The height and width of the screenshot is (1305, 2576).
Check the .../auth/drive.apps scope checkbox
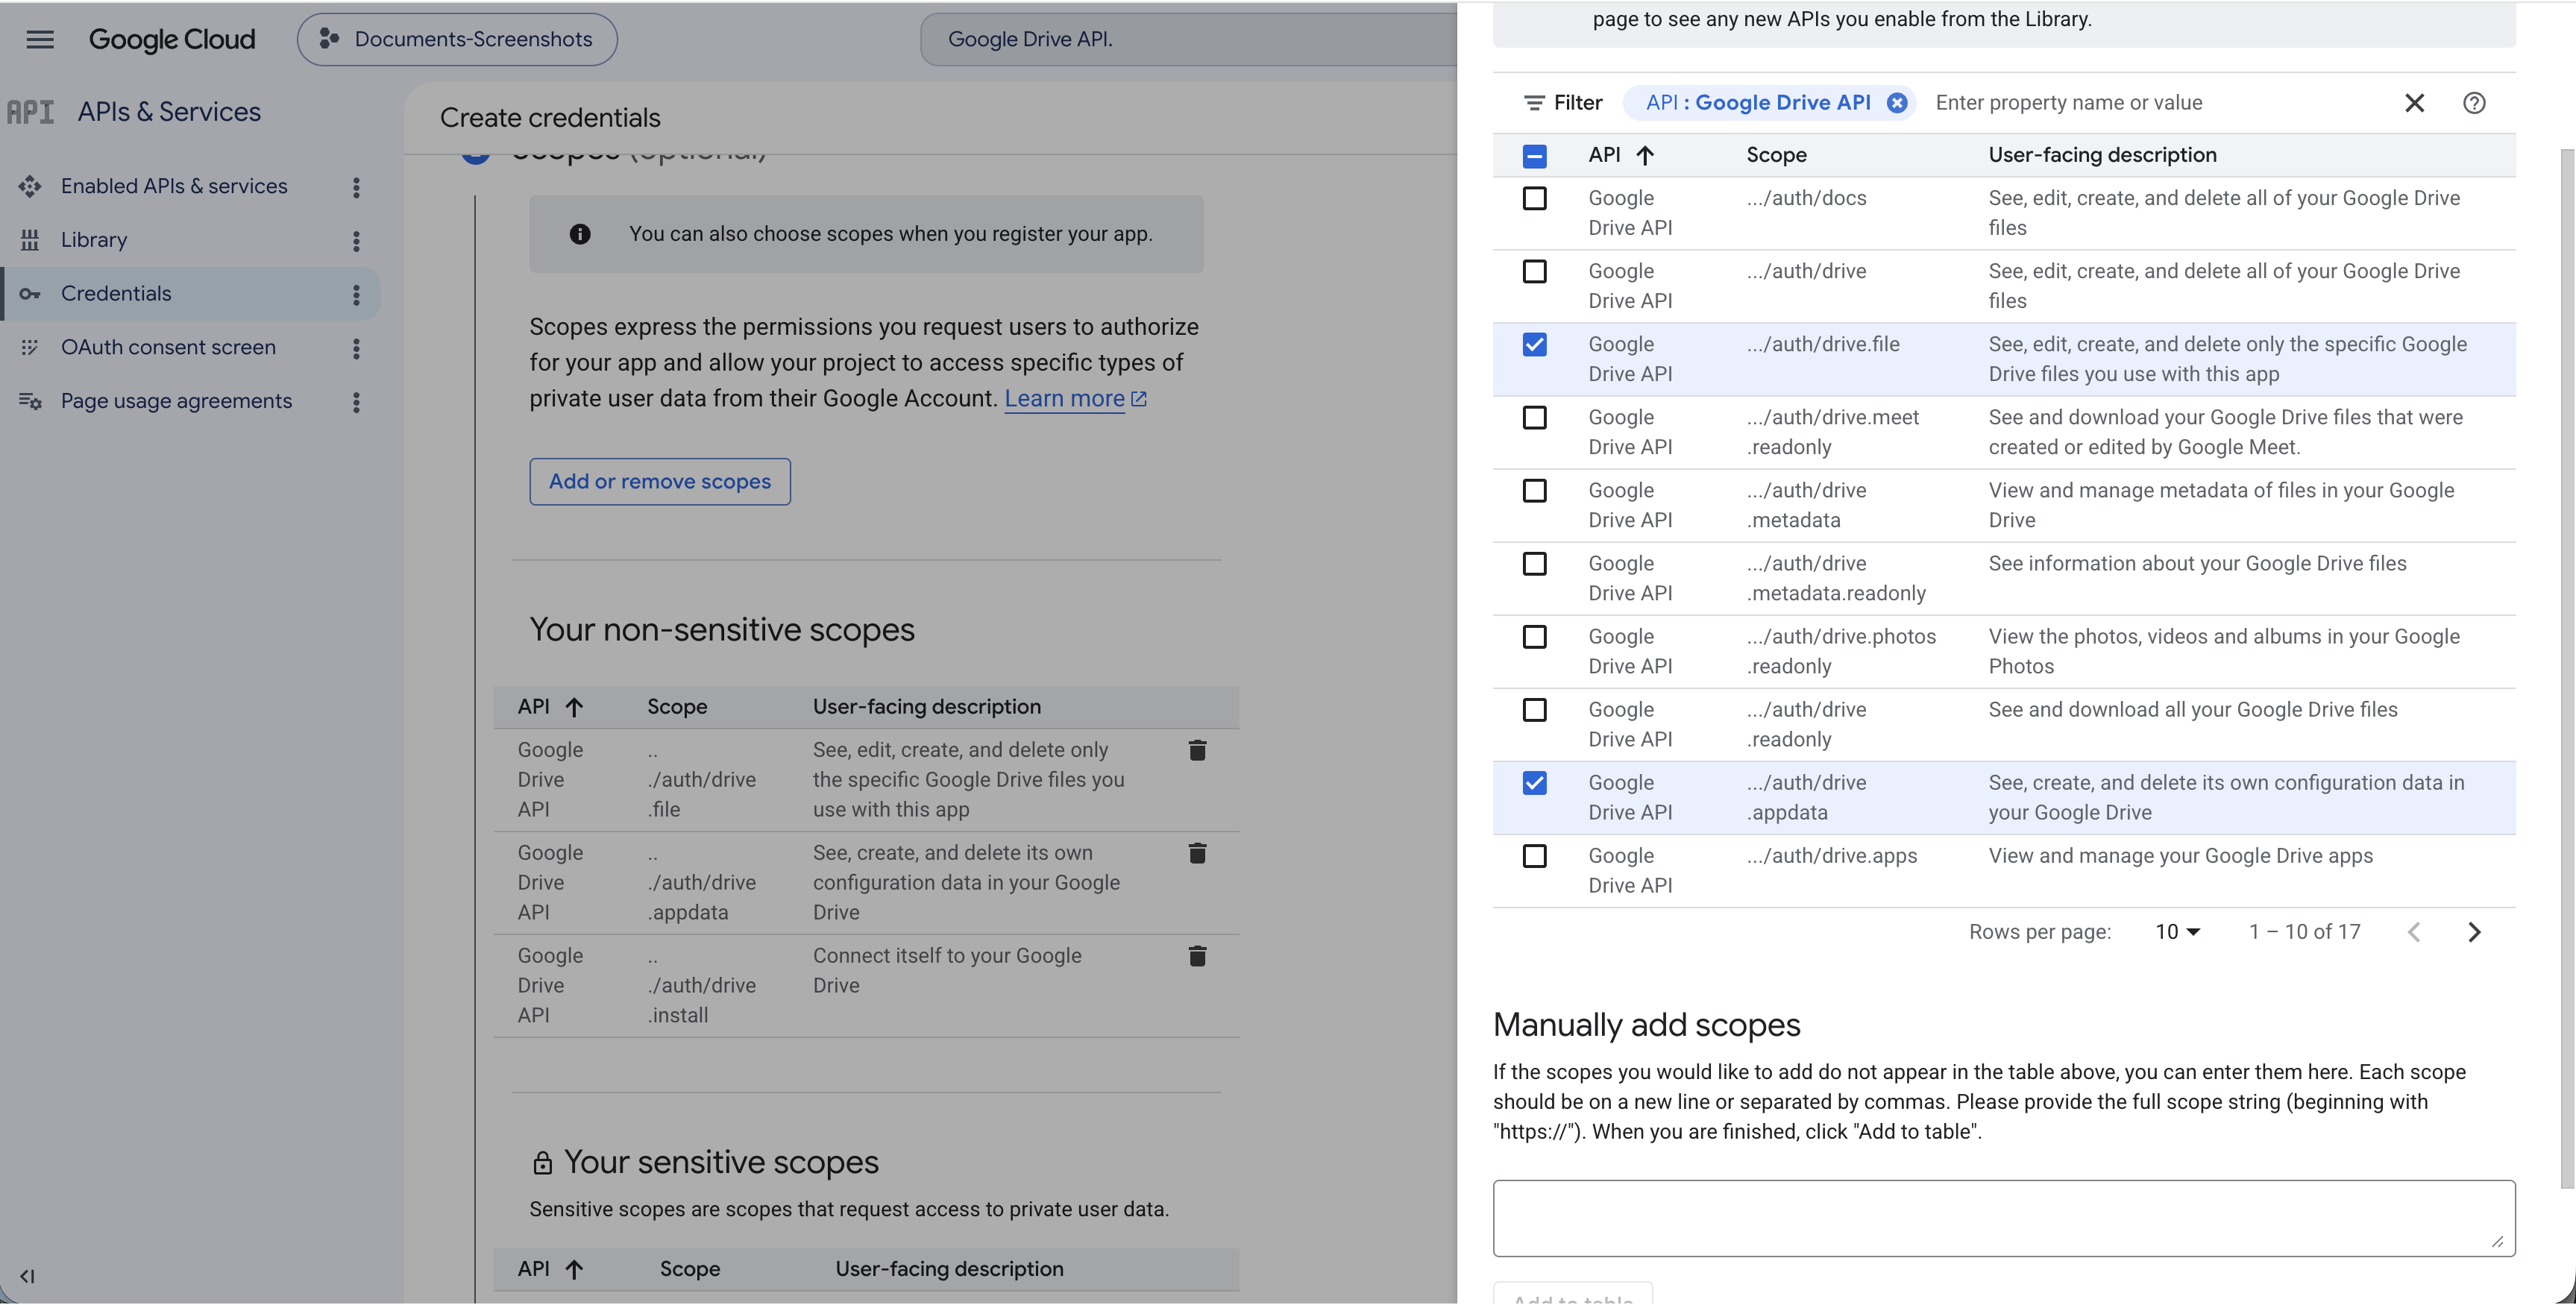[x=1534, y=855]
